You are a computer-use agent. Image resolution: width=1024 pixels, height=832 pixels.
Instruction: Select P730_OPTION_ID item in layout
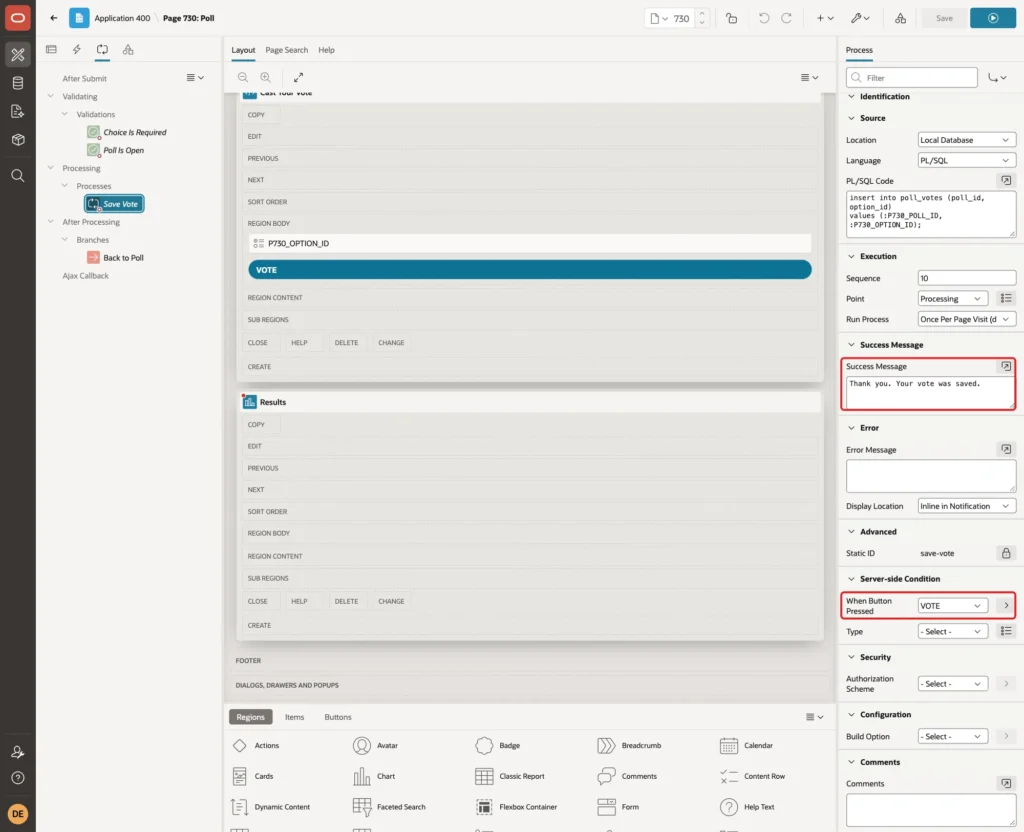[530, 243]
